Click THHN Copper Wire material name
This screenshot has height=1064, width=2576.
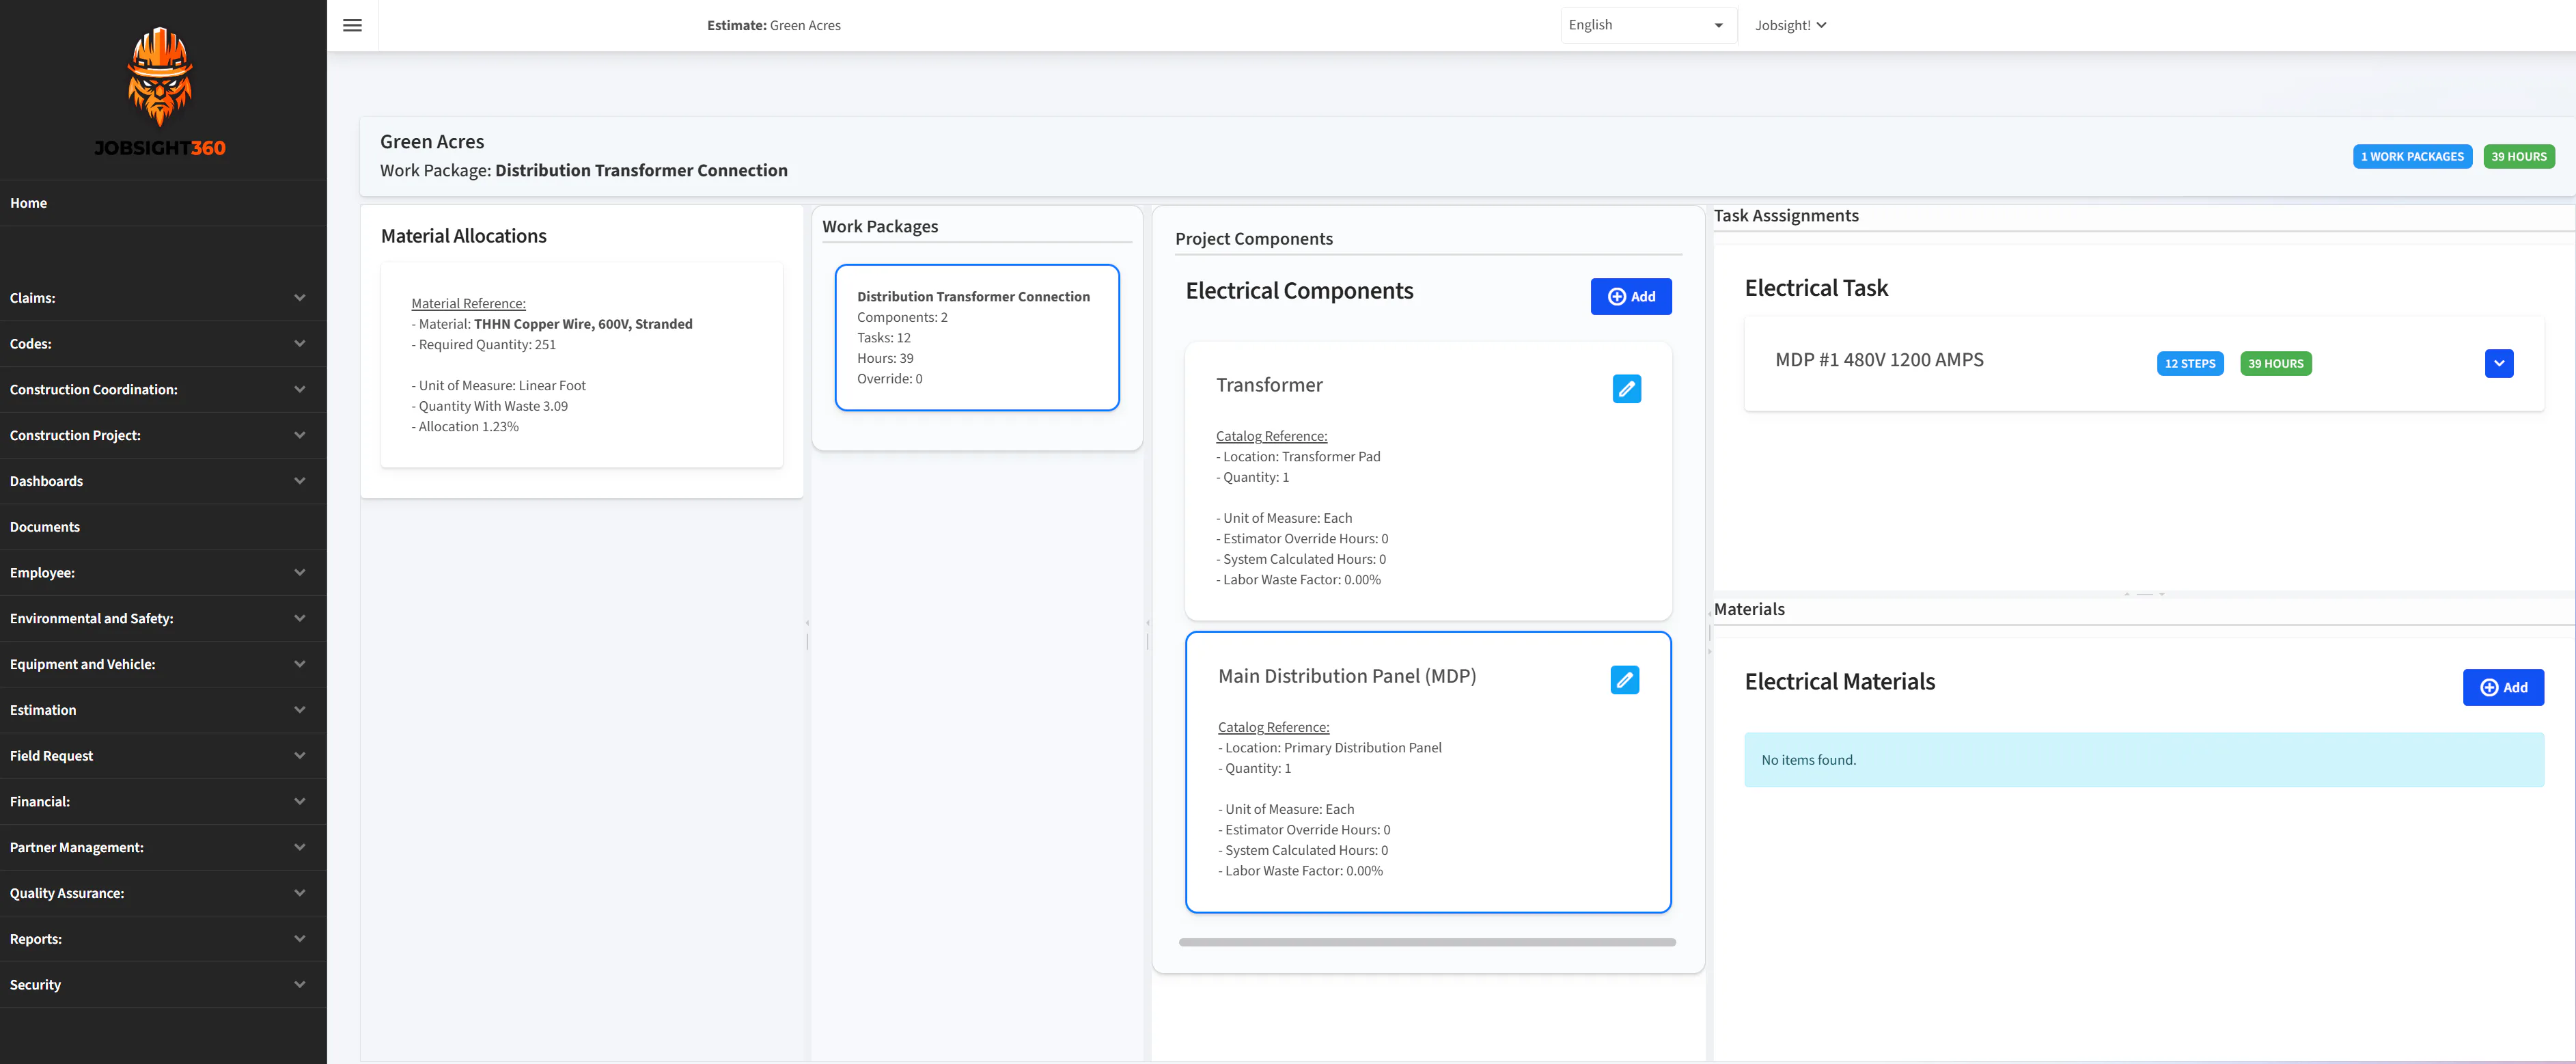tap(582, 324)
